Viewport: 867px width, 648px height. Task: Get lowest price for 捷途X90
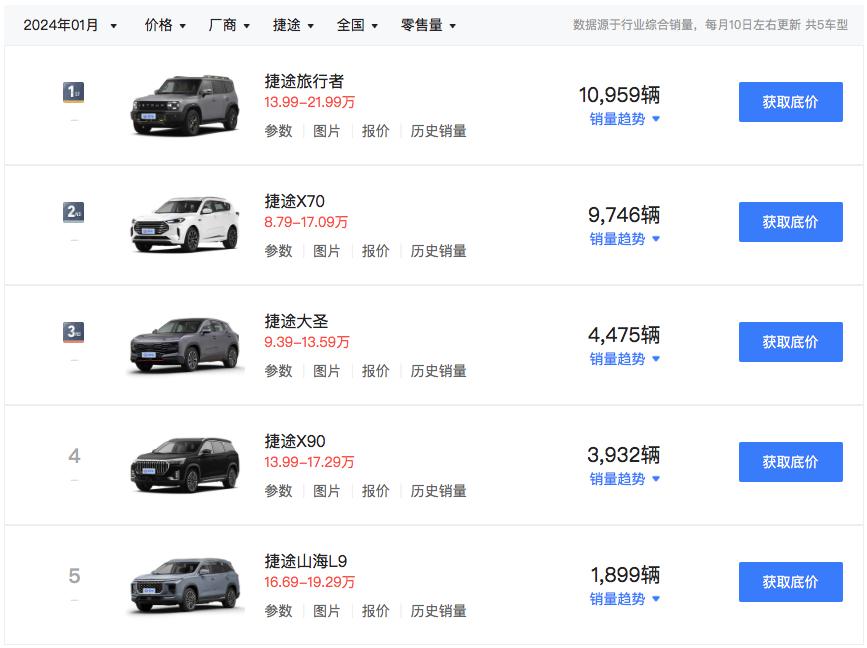click(x=790, y=462)
